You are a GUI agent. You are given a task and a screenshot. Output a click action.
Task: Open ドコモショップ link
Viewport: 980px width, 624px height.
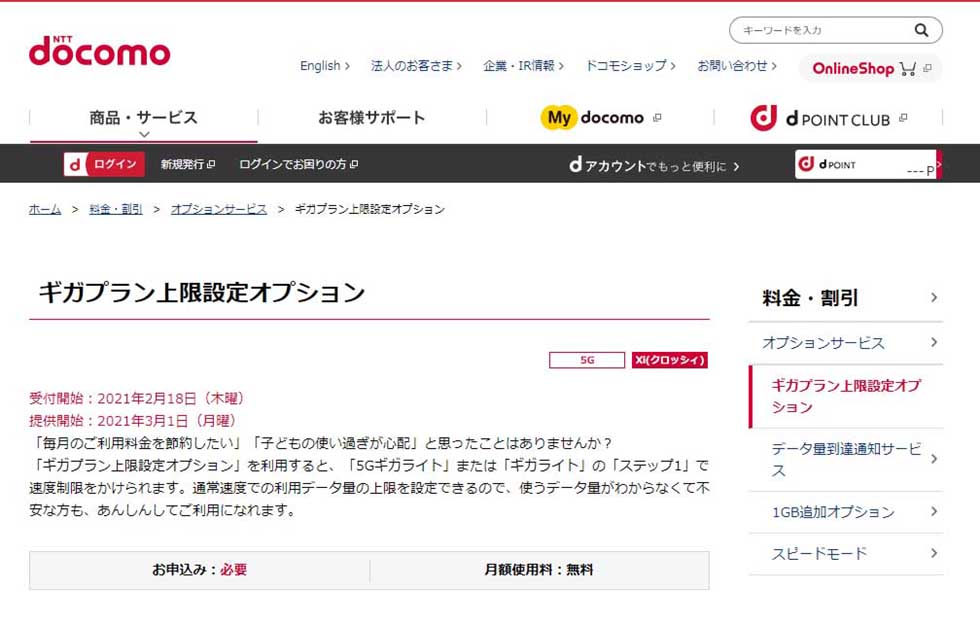pos(630,66)
